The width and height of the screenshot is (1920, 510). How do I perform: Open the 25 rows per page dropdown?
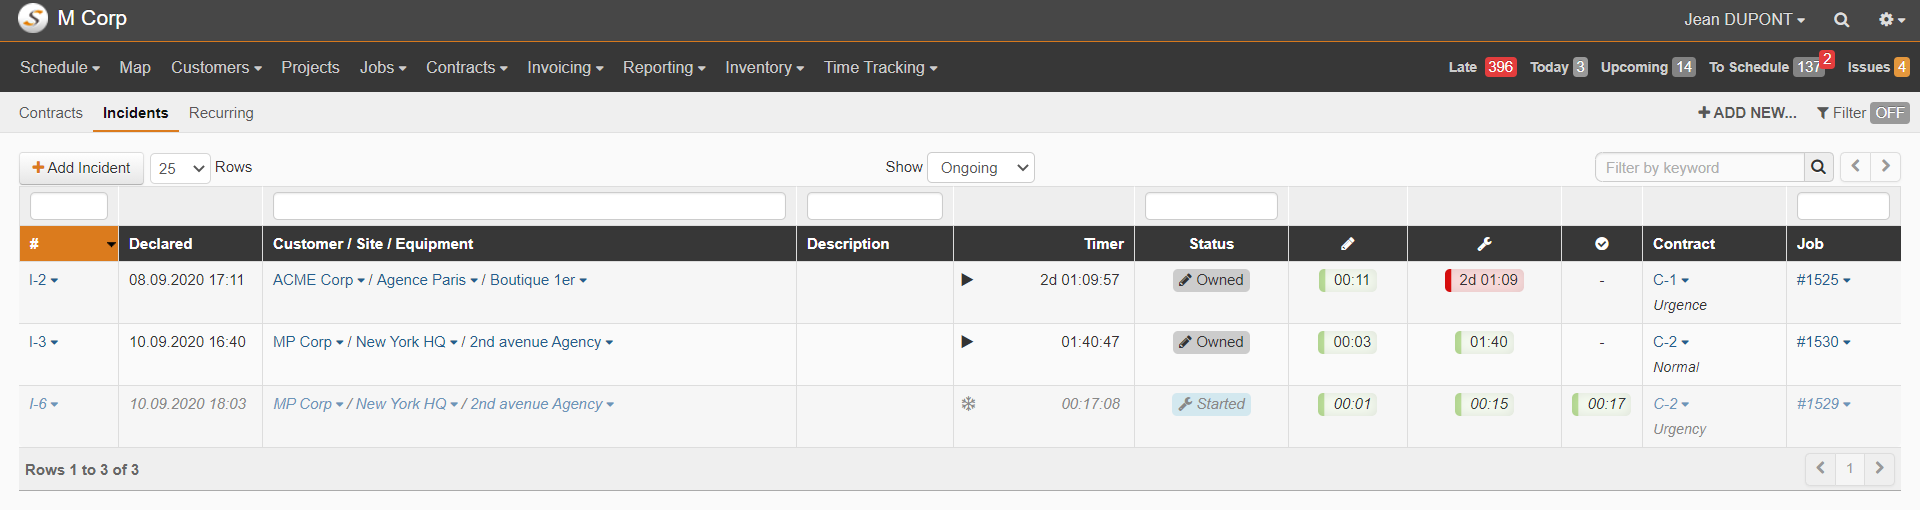[180, 168]
